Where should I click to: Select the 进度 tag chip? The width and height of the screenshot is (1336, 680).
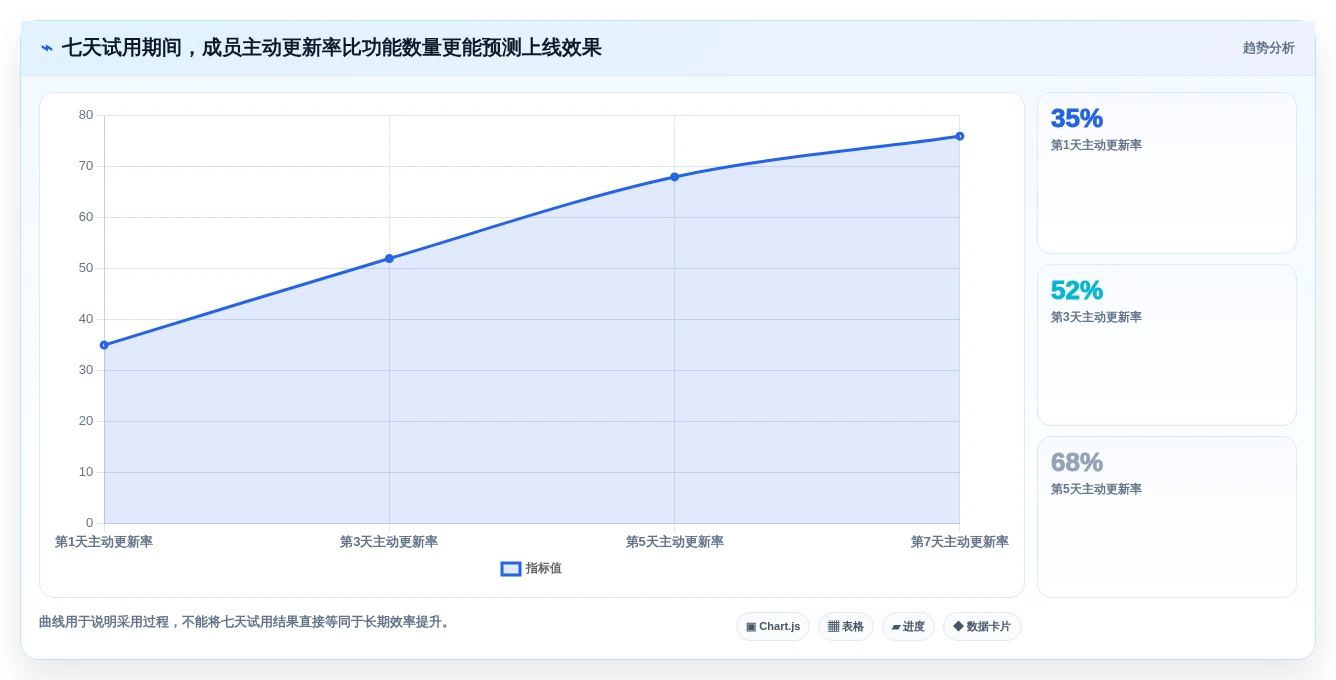pyautogui.click(x=908, y=627)
